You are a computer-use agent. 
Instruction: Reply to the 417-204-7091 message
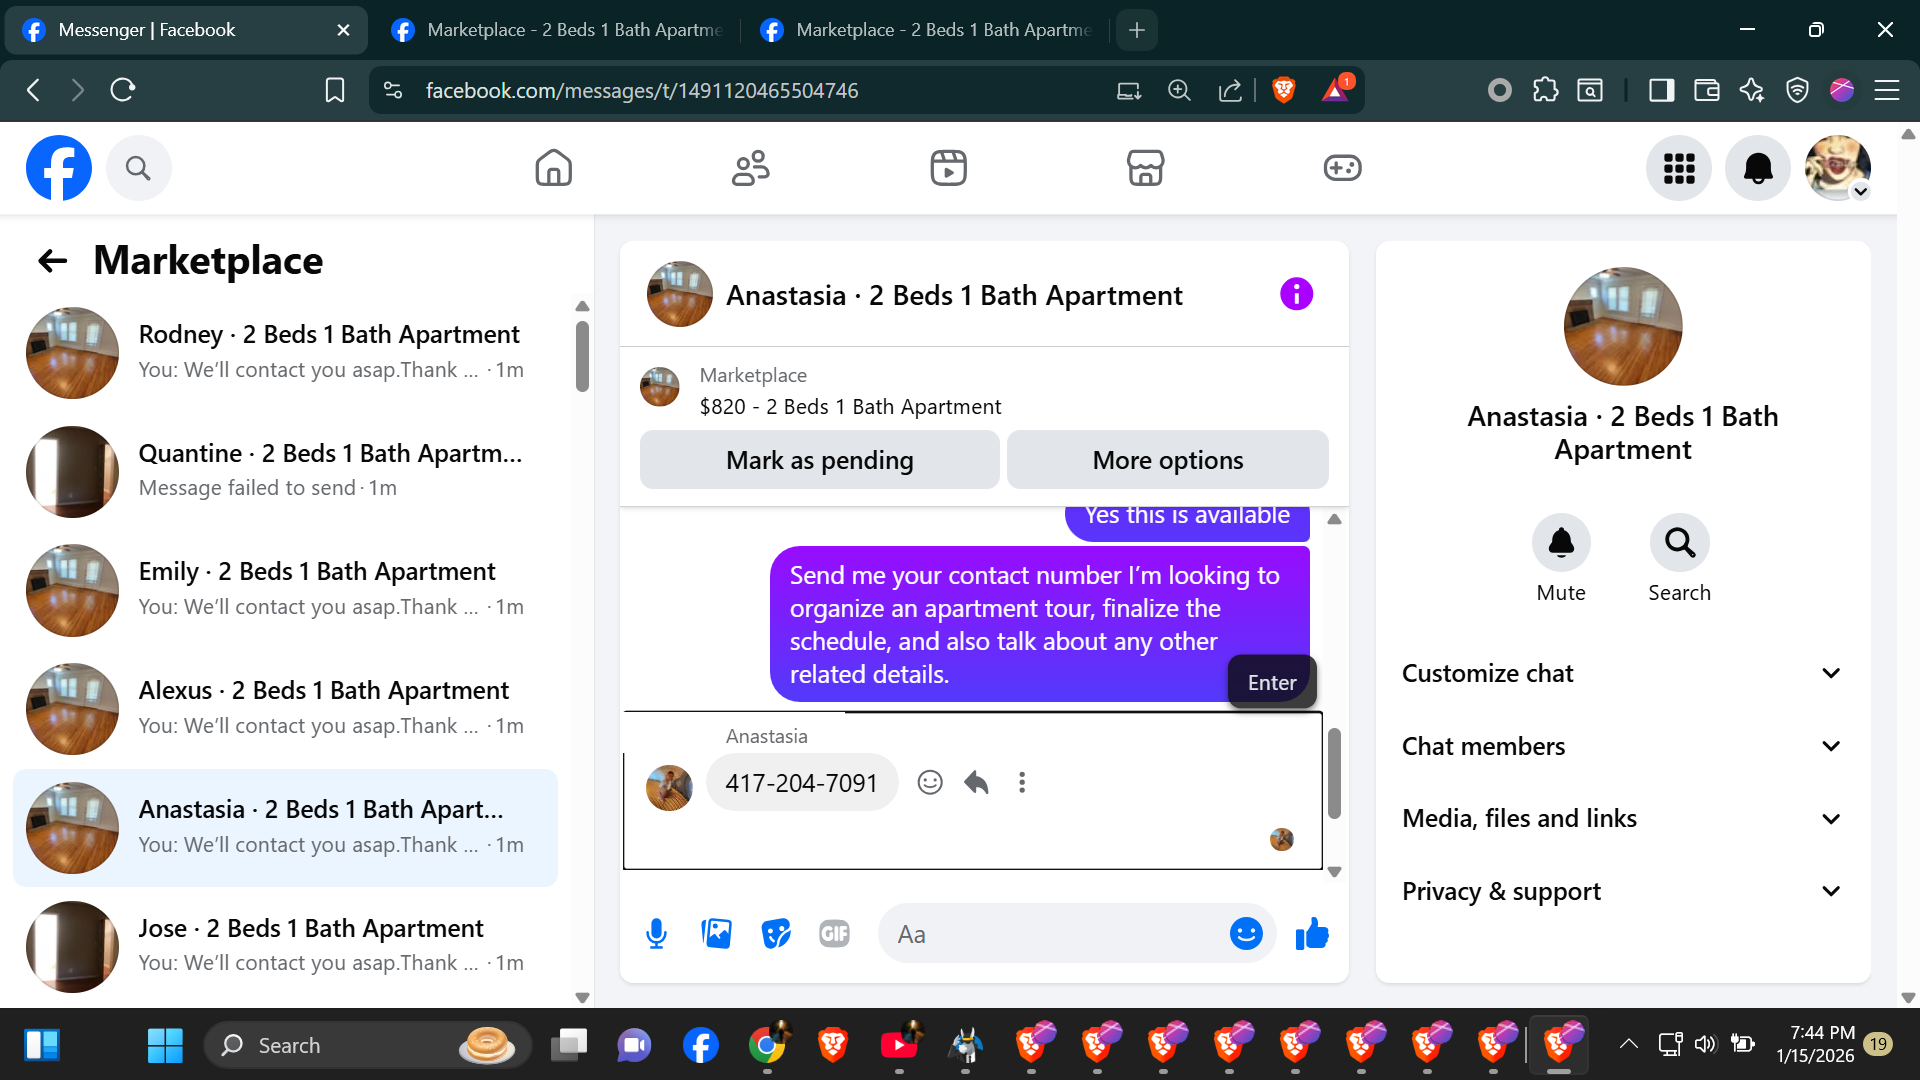[x=976, y=783]
